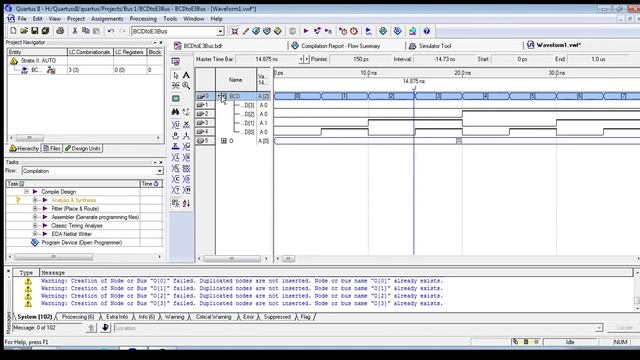Image resolution: width=640 pixels, height=360 pixels.
Task: Click the Copy toolbar icon
Action: click(x=86, y=31)
